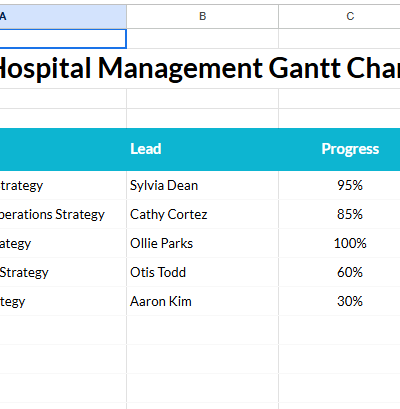Select column B header

pos(202,16)
